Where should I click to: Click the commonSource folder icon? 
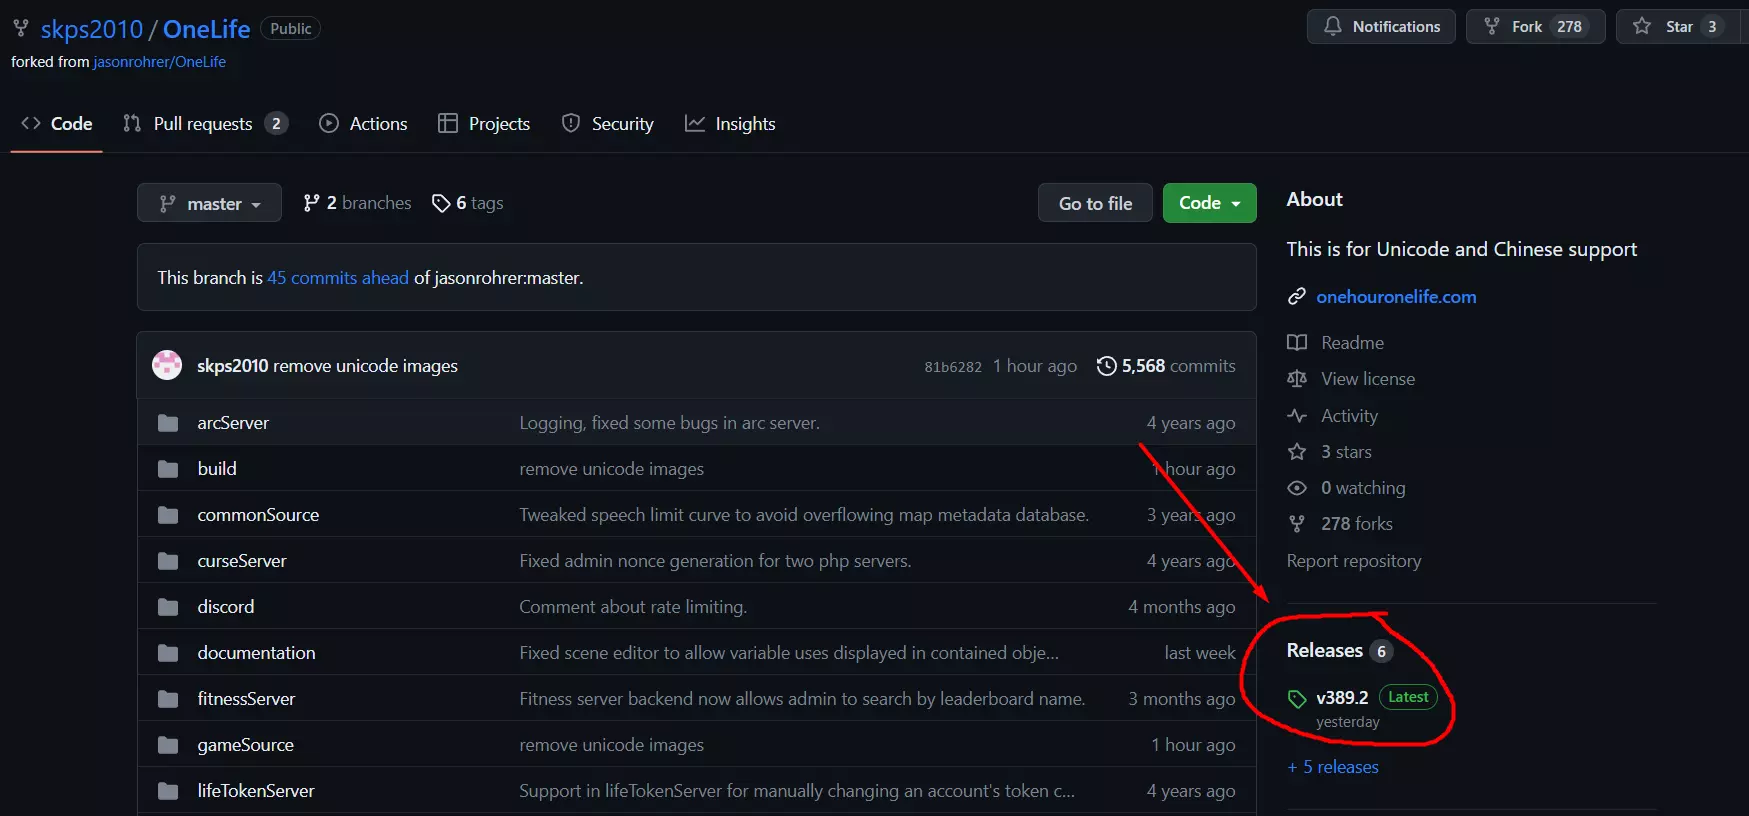168,515
